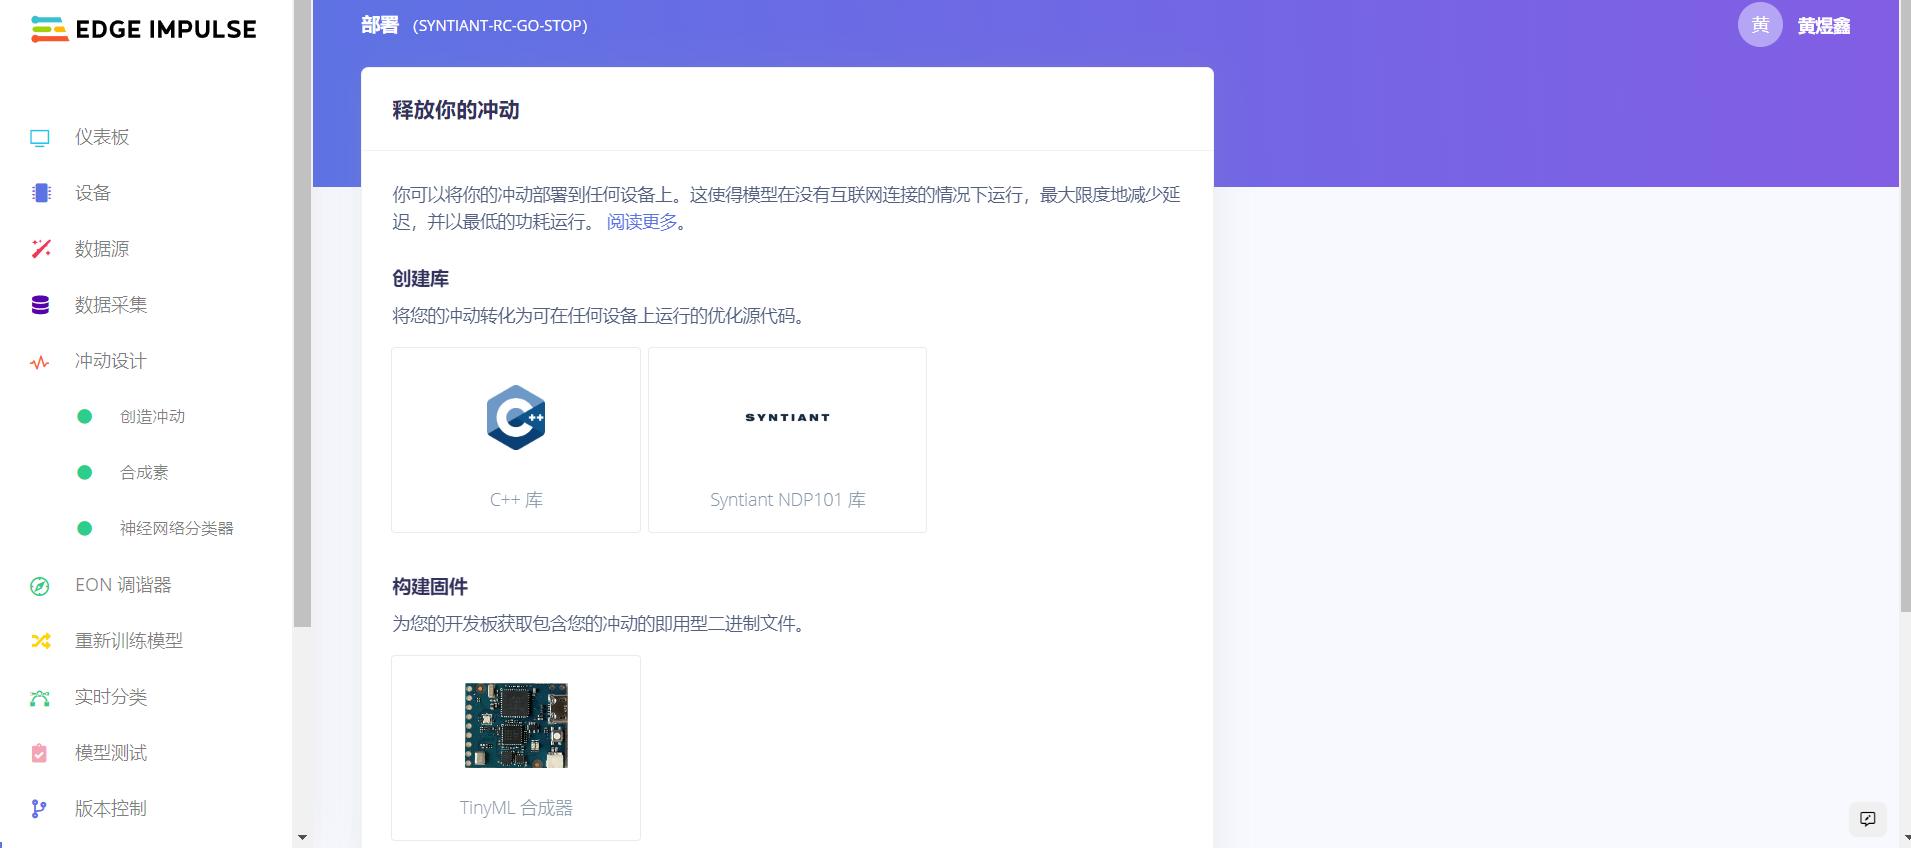The image size is (1911, 848).
Task: Go to 数据源 page
Action: (x=102, y=249)
